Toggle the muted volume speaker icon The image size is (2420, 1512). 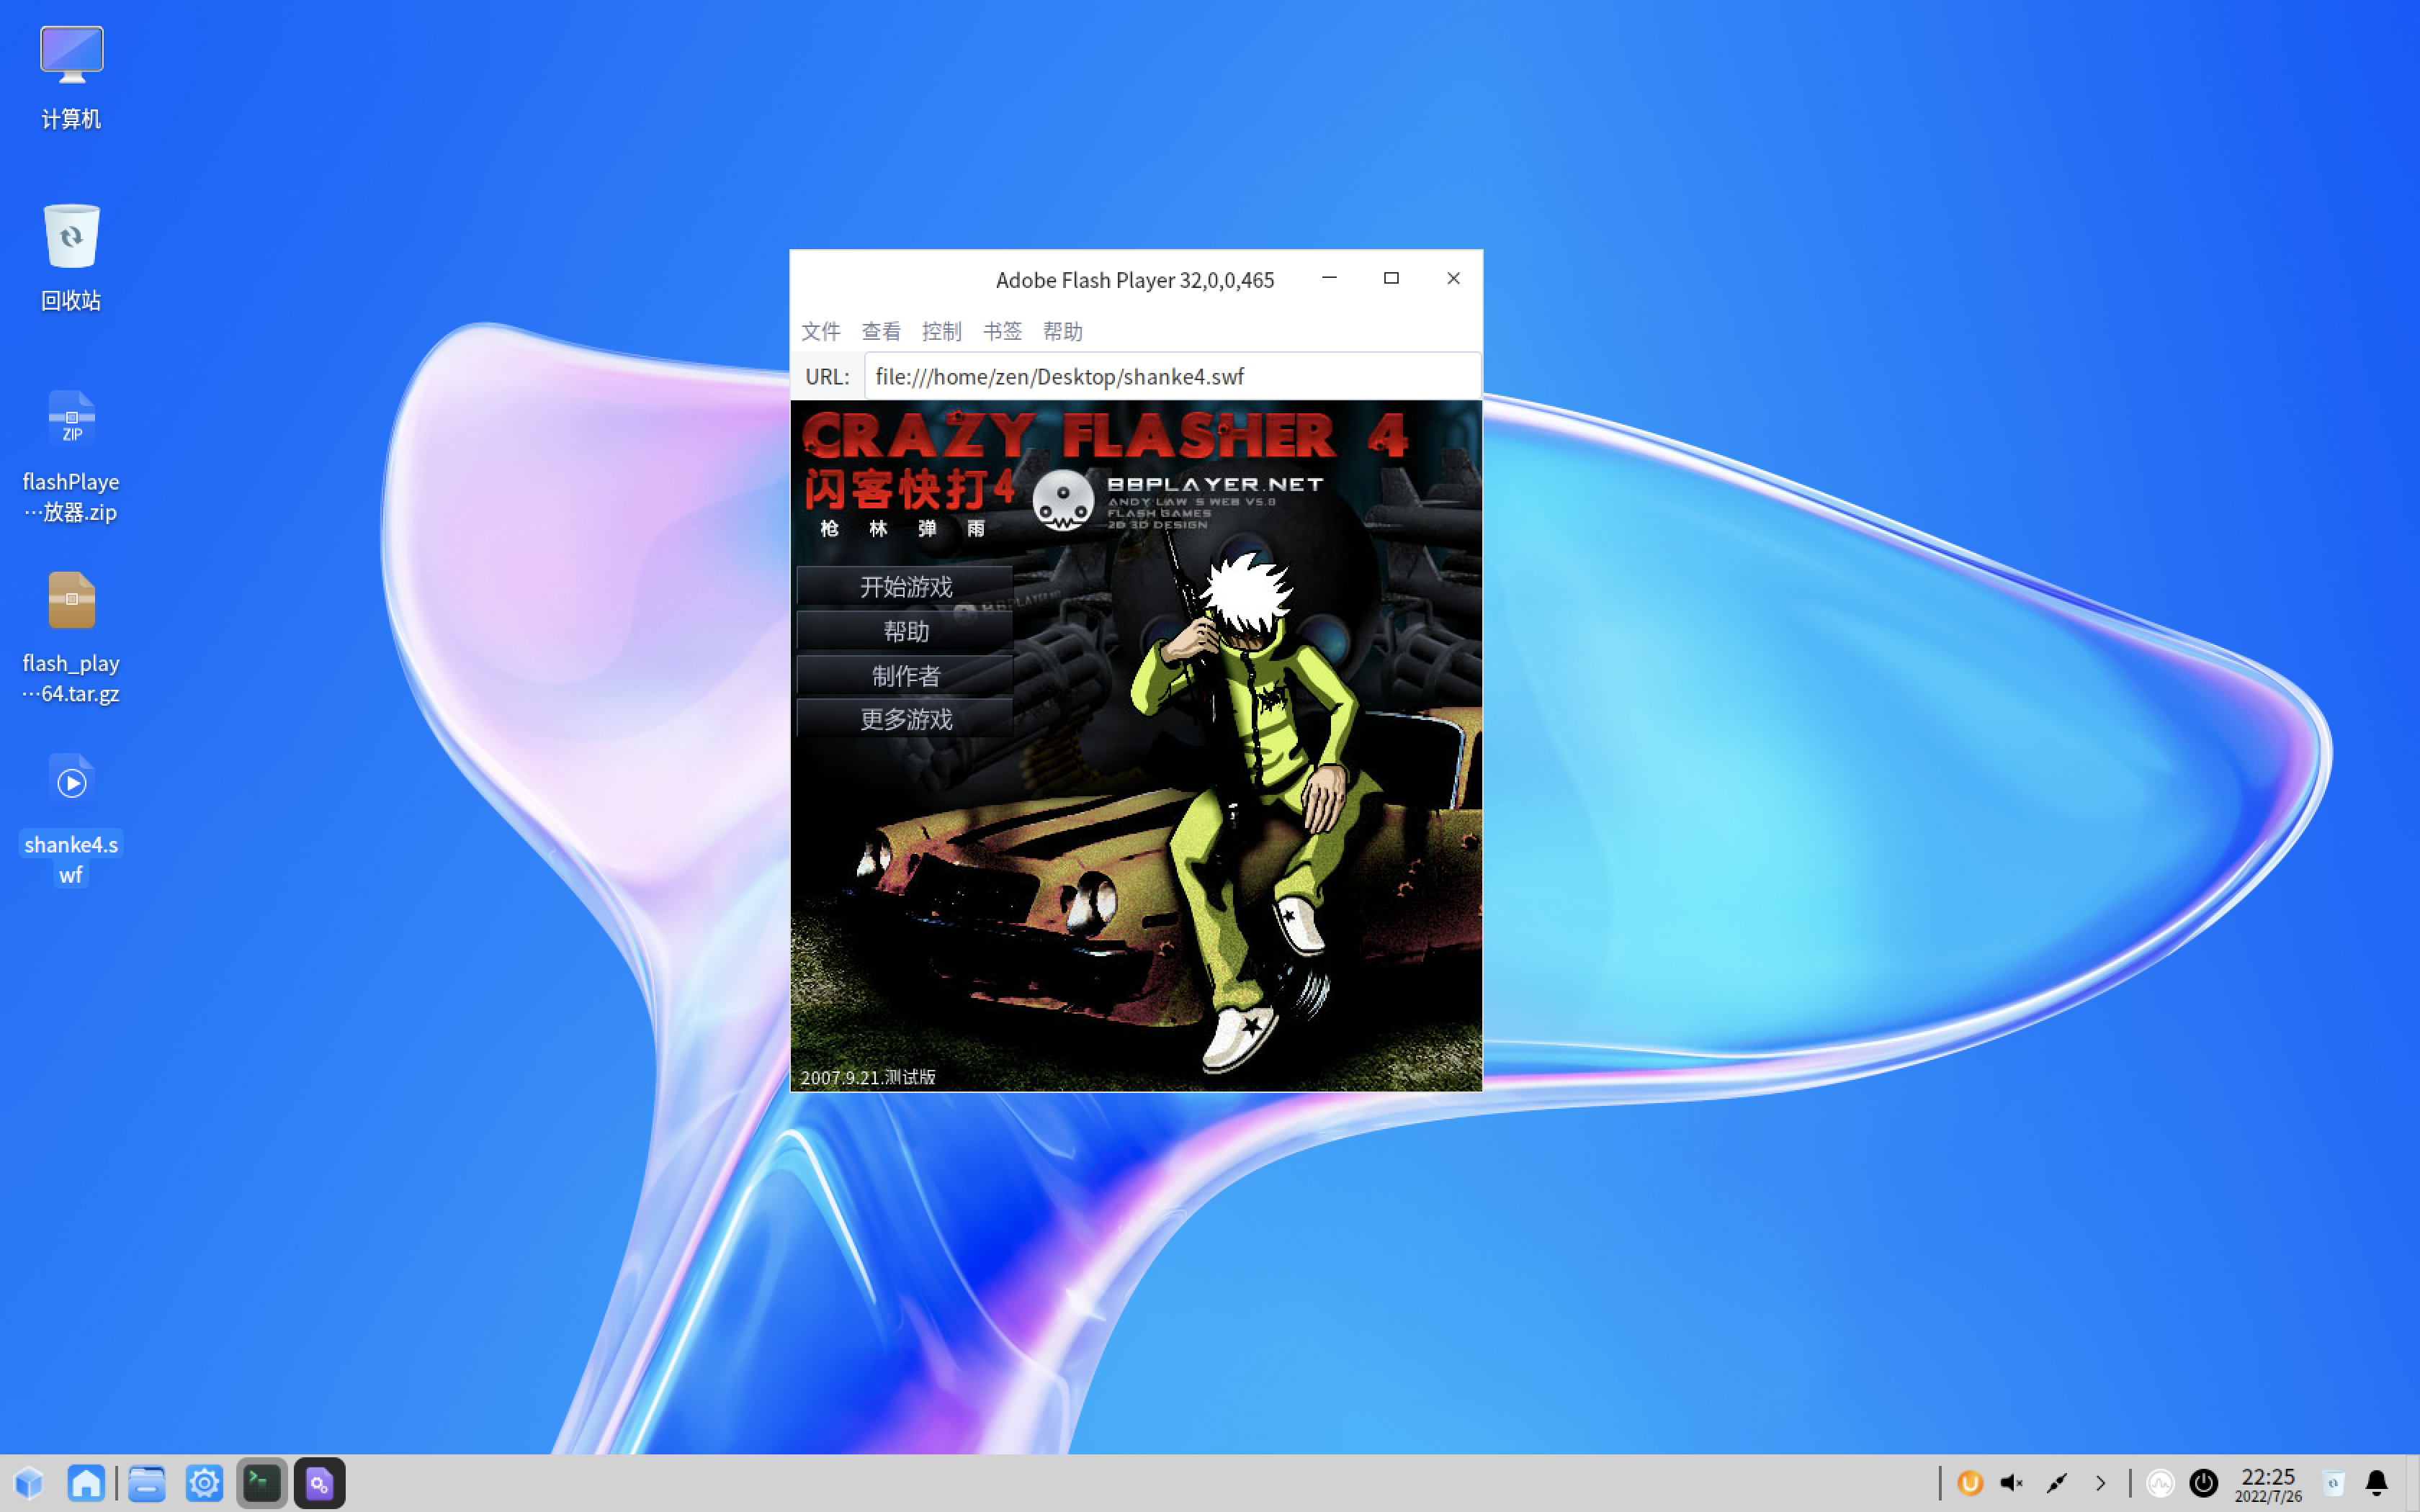click(2012, 1482)
